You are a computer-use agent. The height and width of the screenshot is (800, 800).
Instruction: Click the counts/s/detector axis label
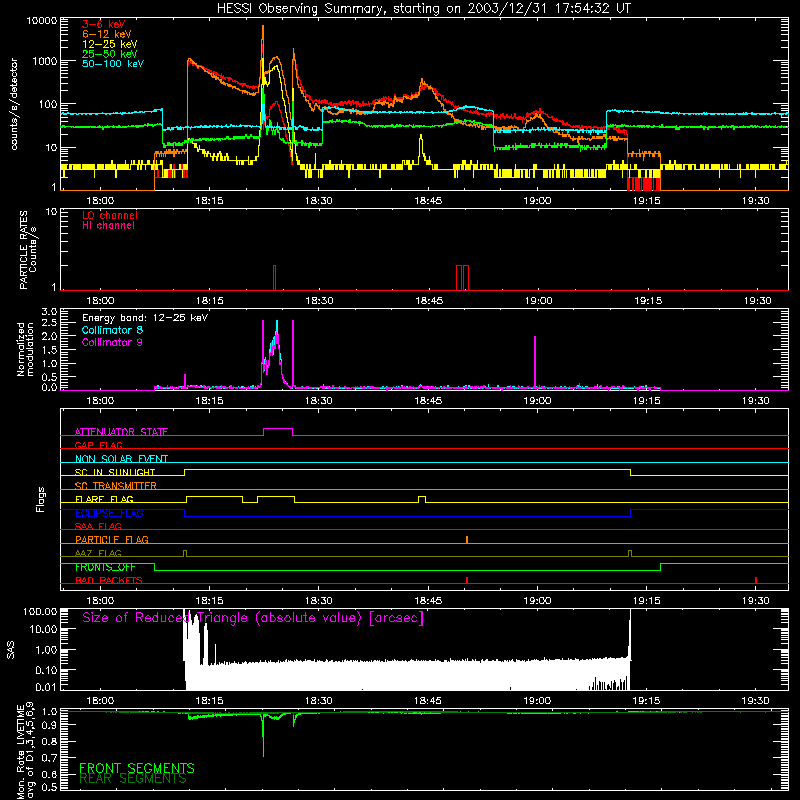14,104
